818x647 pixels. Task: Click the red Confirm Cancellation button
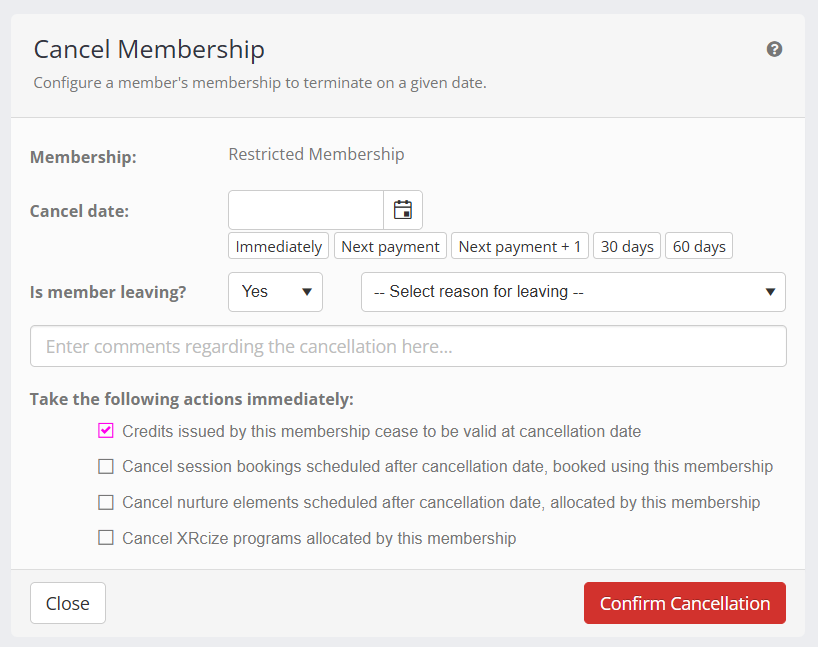684,603
